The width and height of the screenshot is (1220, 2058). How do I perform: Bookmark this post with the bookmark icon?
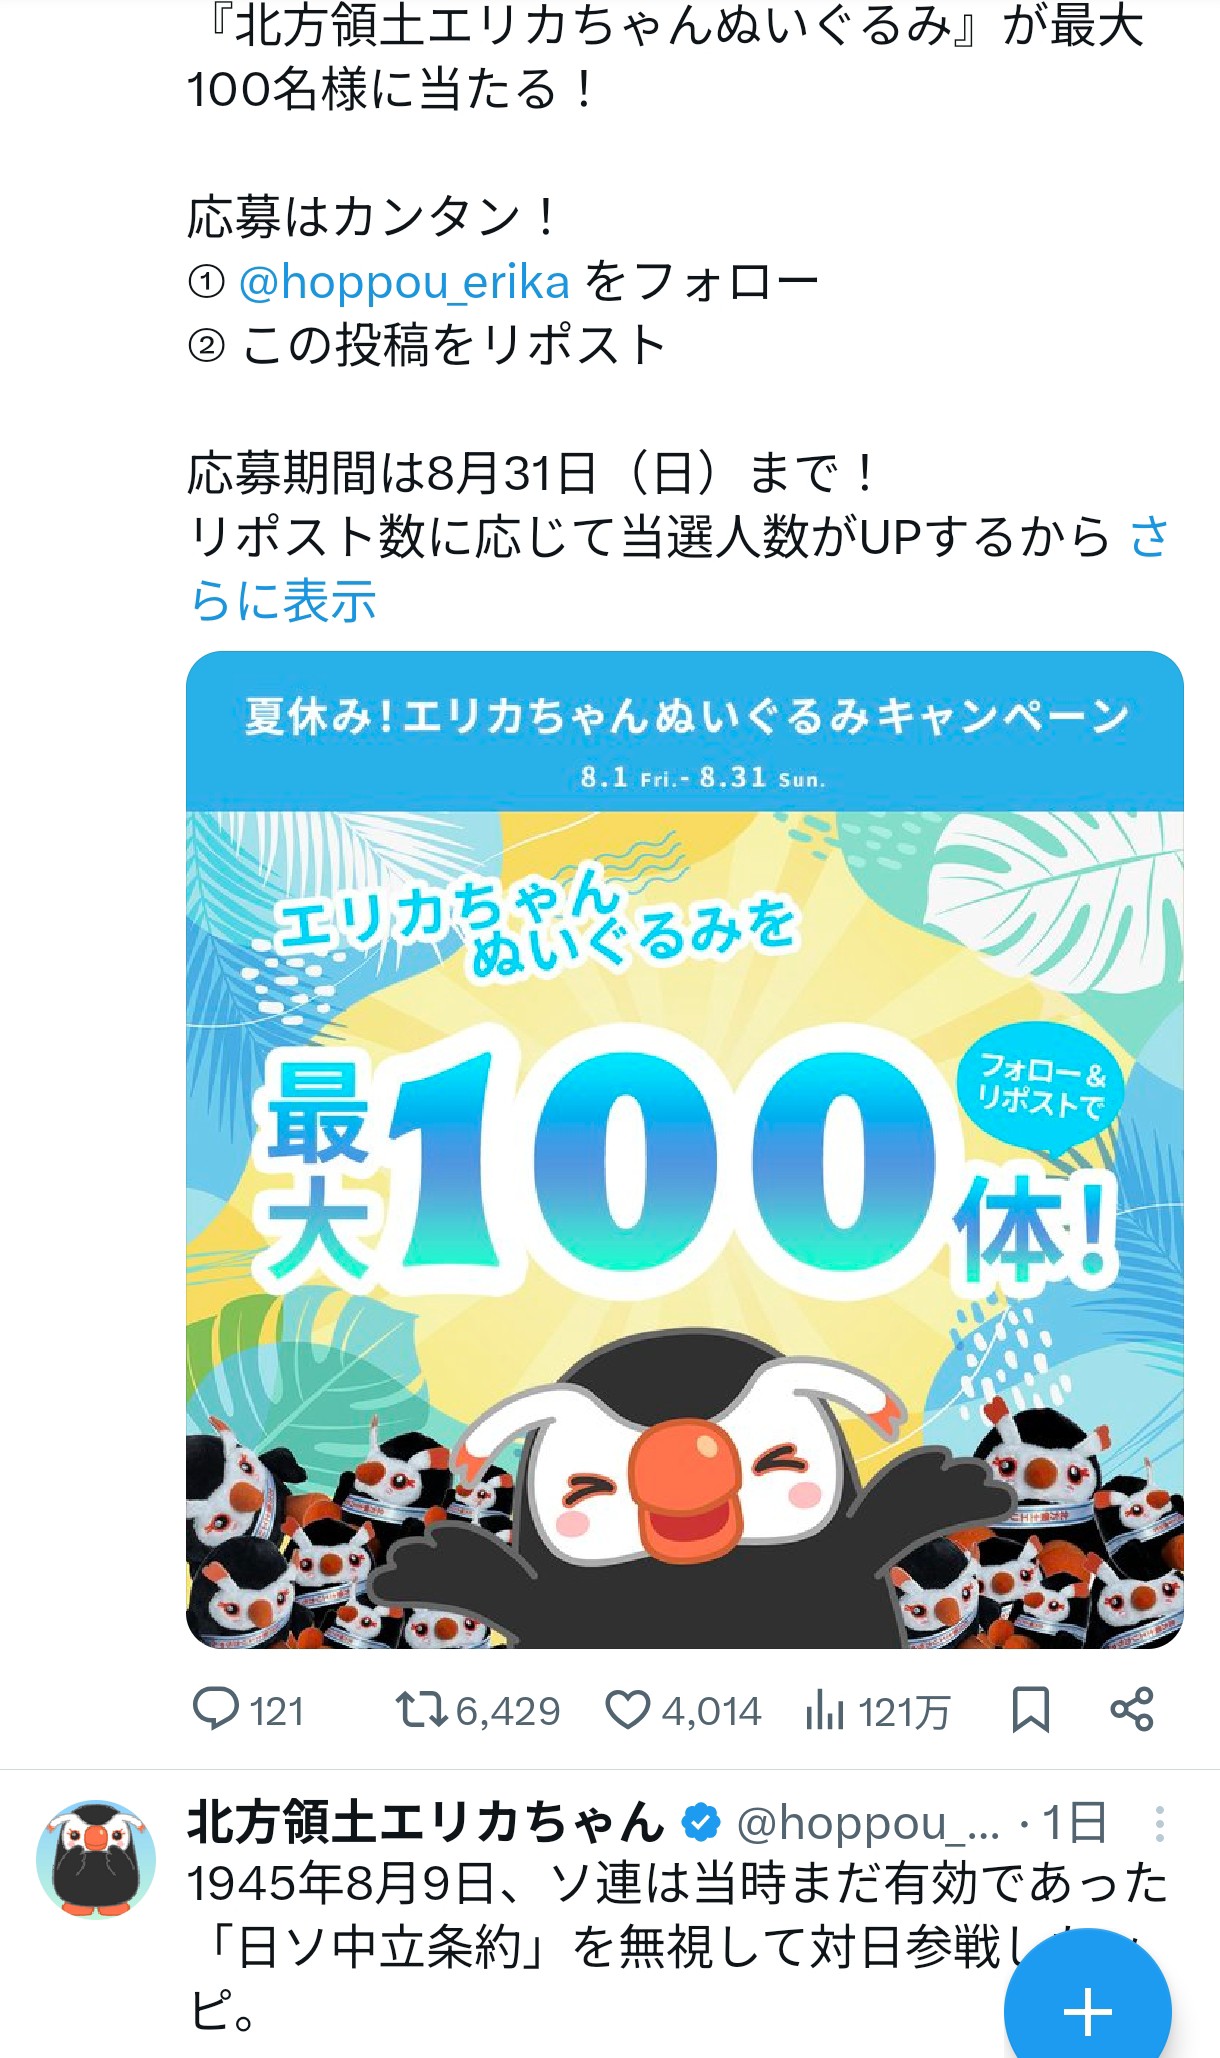pos(1030,1710)
